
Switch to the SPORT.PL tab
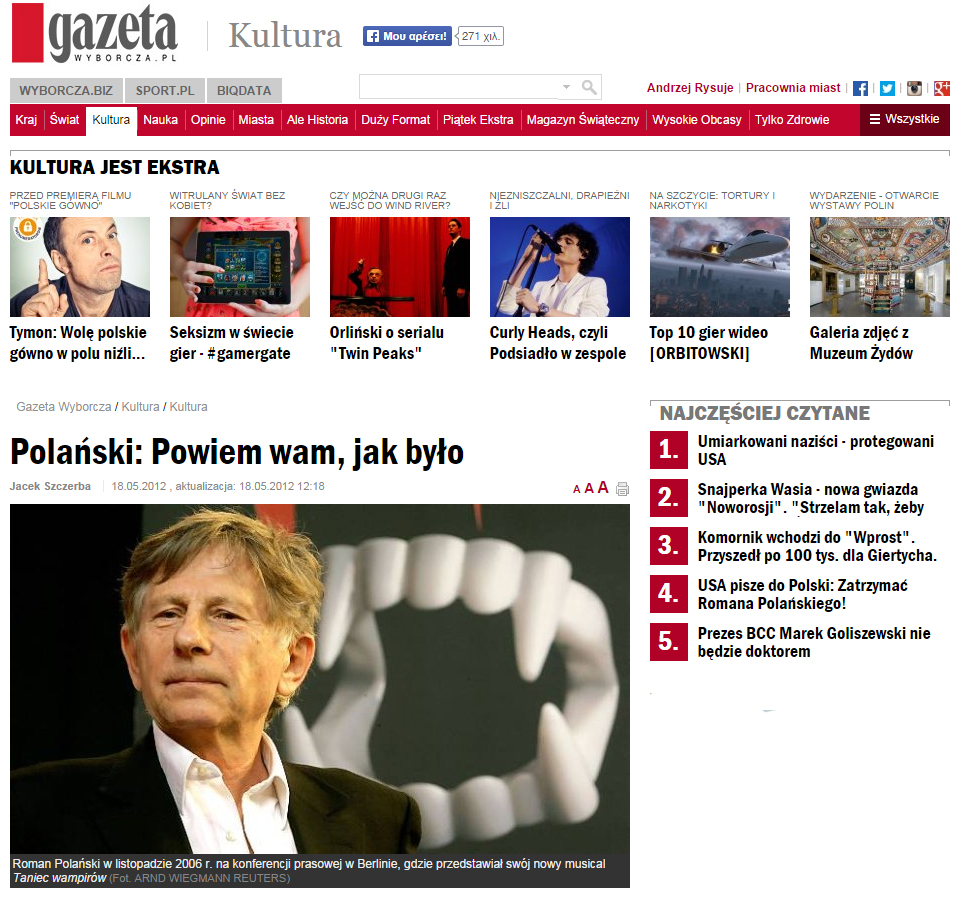165,91
